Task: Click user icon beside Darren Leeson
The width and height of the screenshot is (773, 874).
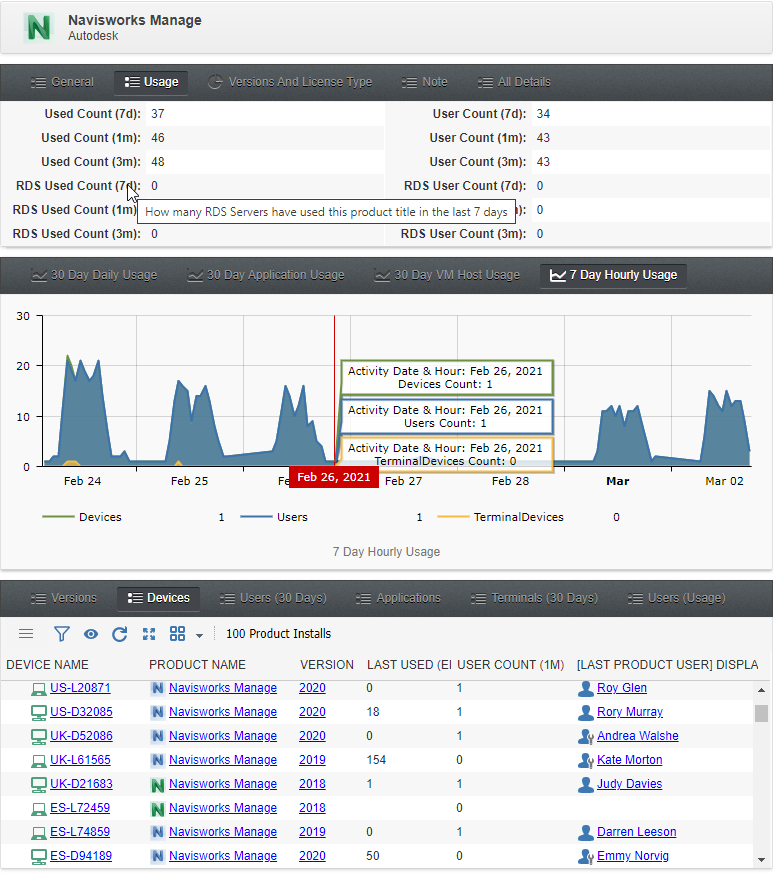Action: [x=586, y=832]
